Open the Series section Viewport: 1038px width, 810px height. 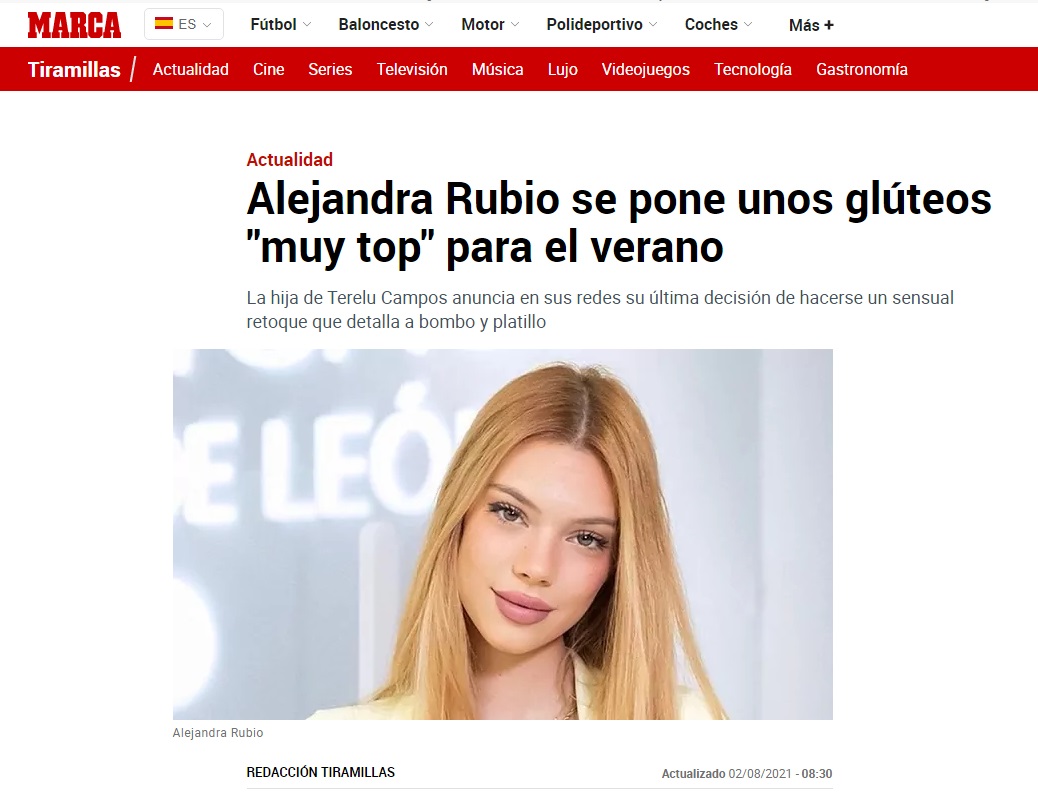pos(330,69)
